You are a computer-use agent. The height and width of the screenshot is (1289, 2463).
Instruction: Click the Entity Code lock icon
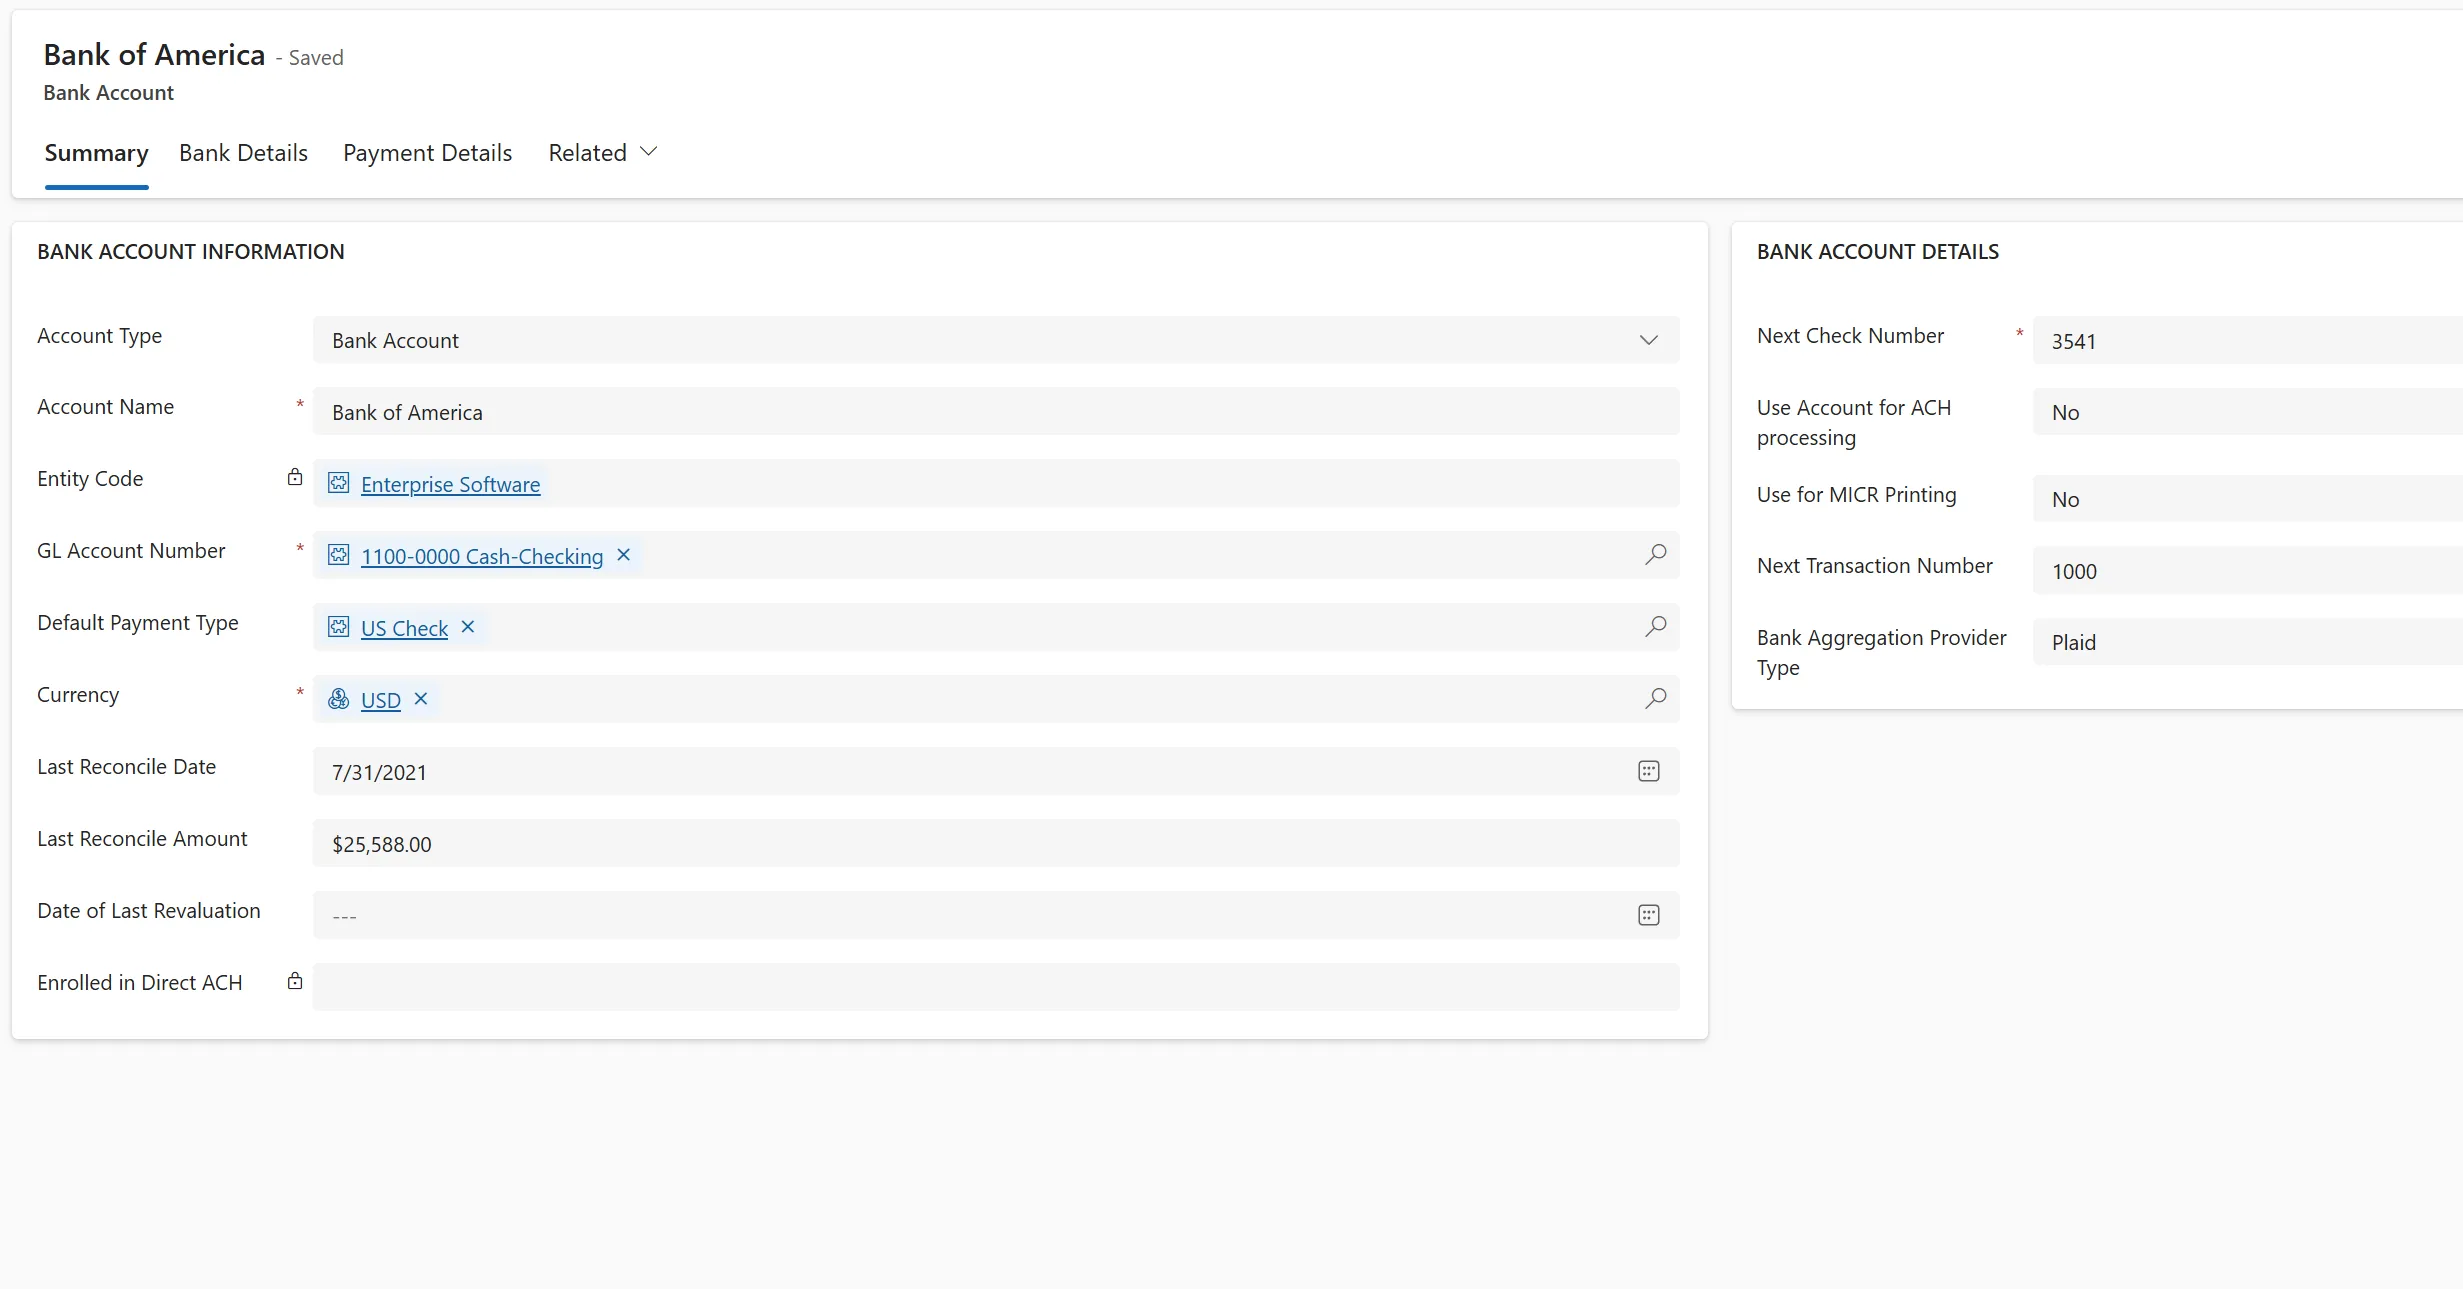point(295,477)
